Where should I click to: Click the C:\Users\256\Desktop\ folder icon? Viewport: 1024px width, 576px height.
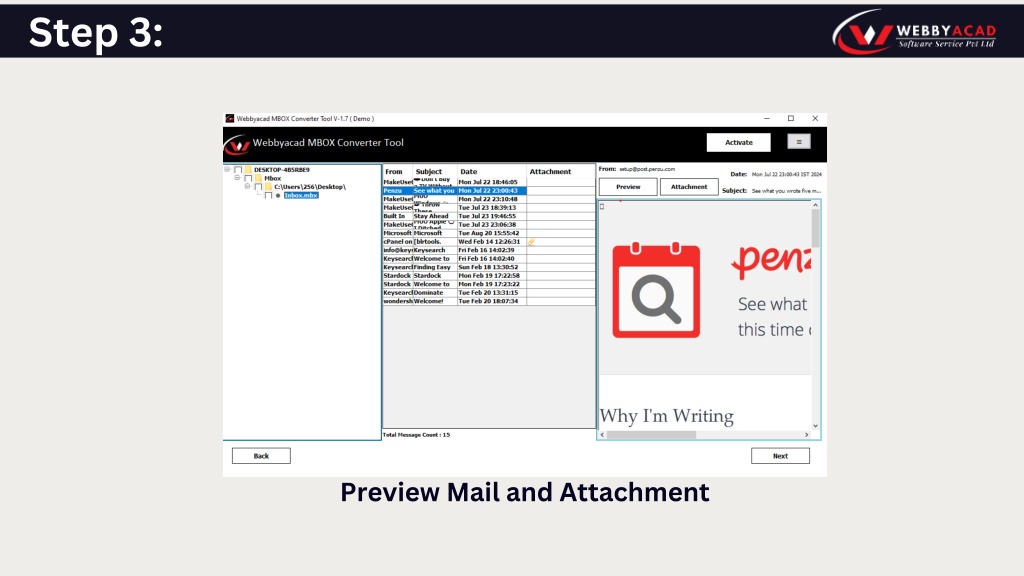pos(268,187)
